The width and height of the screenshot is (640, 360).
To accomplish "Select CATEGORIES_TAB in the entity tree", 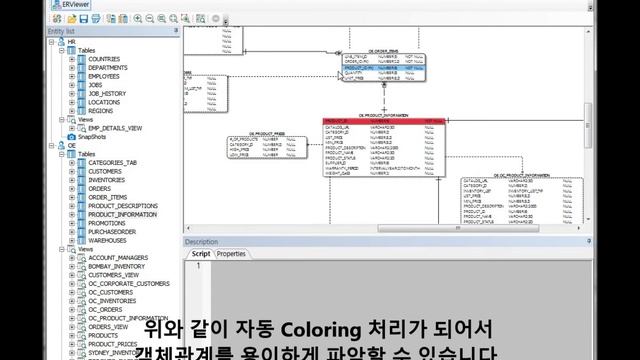I will pyautogui.click(x=113, y=162).
